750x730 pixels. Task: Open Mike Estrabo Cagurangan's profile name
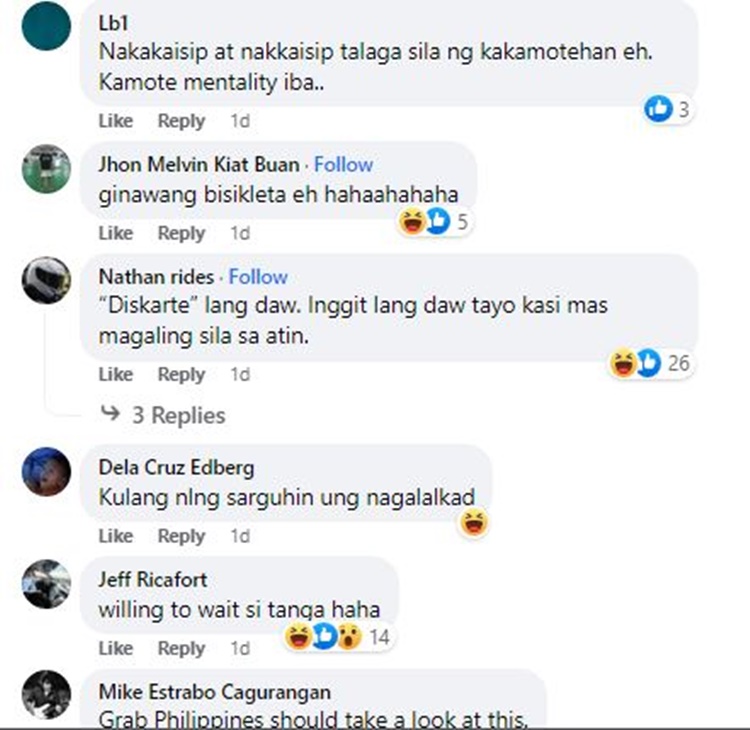[x=215, y=692]
